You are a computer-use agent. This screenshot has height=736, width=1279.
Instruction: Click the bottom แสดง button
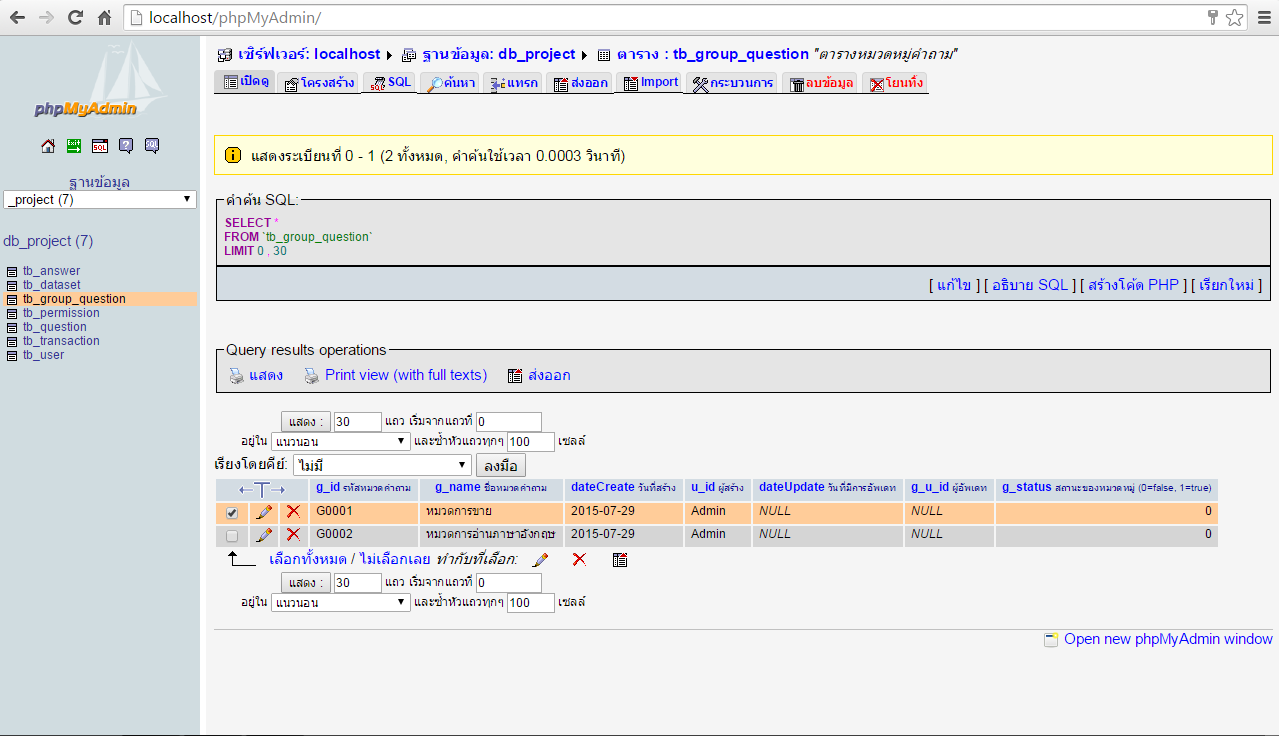[x=305, y=583]
